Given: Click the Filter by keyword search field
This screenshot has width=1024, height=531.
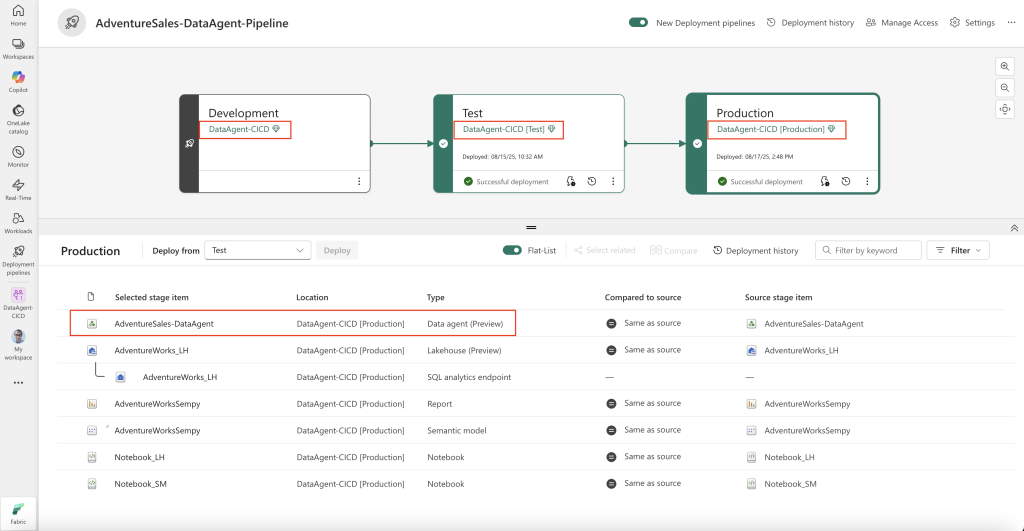Looking at the screenshot, I should pyautogui.click(x=868, y=251).
